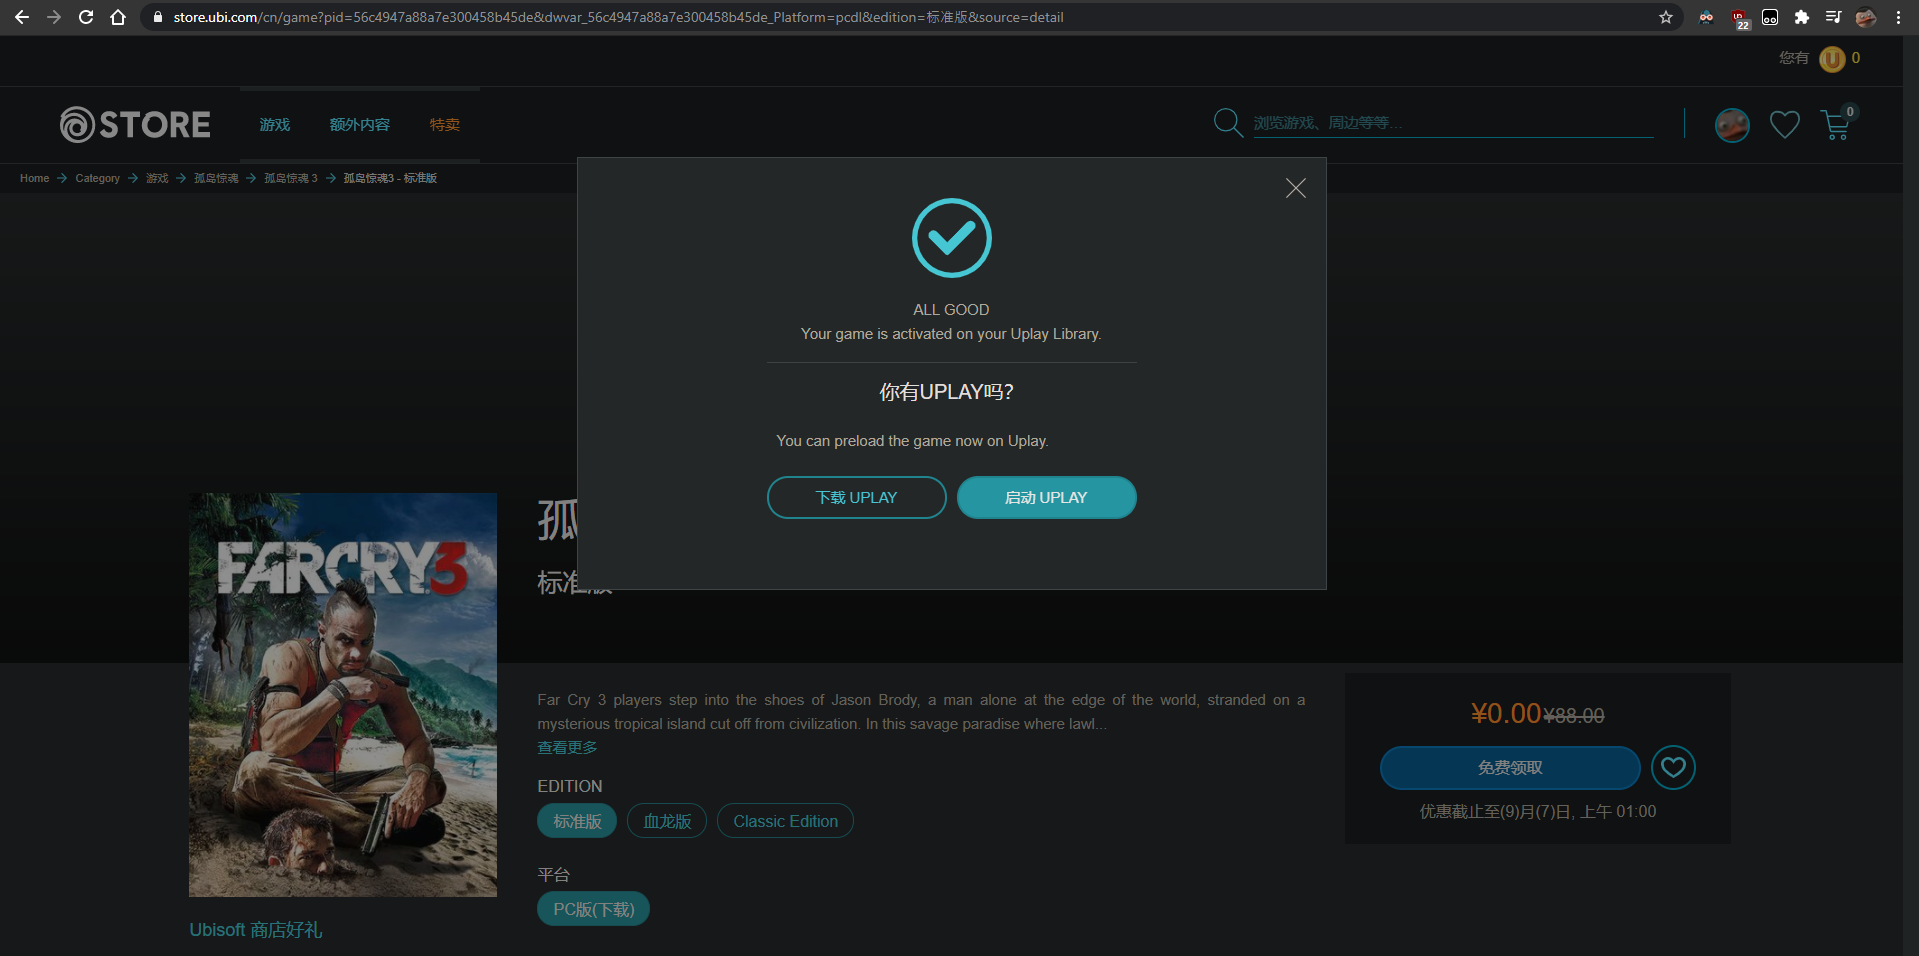
Task: Open the extensions puzzle icon
Action: pos(1801,17)
